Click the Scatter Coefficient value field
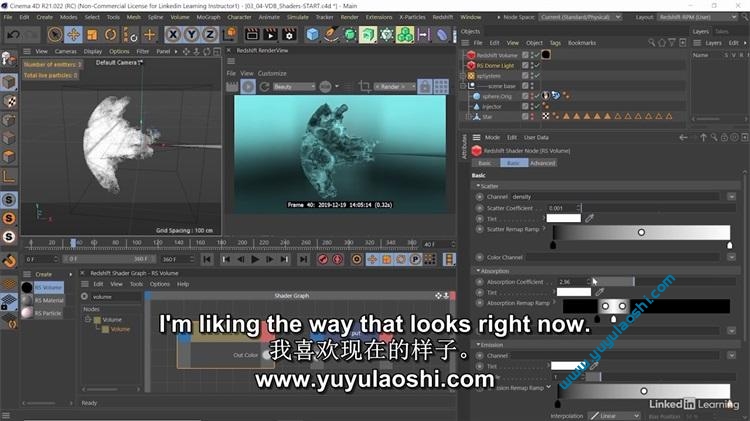This screenshot has height=421, width=750. coord(562,208)
